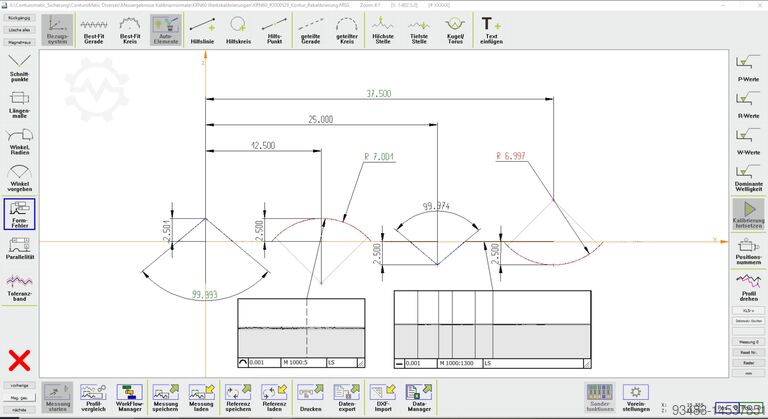Click the Lösche alles button
The image size is (768, 419).
19,31
